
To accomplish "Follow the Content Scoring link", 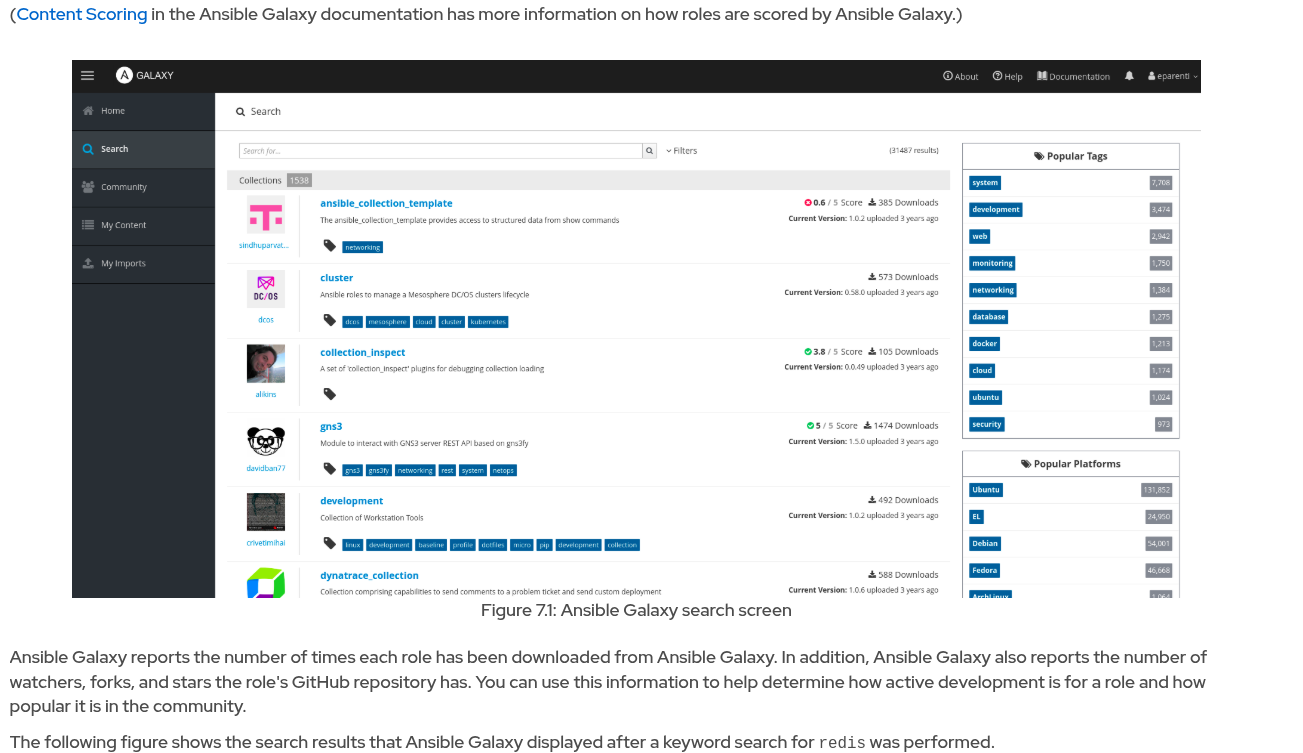I will pos(82,14).
